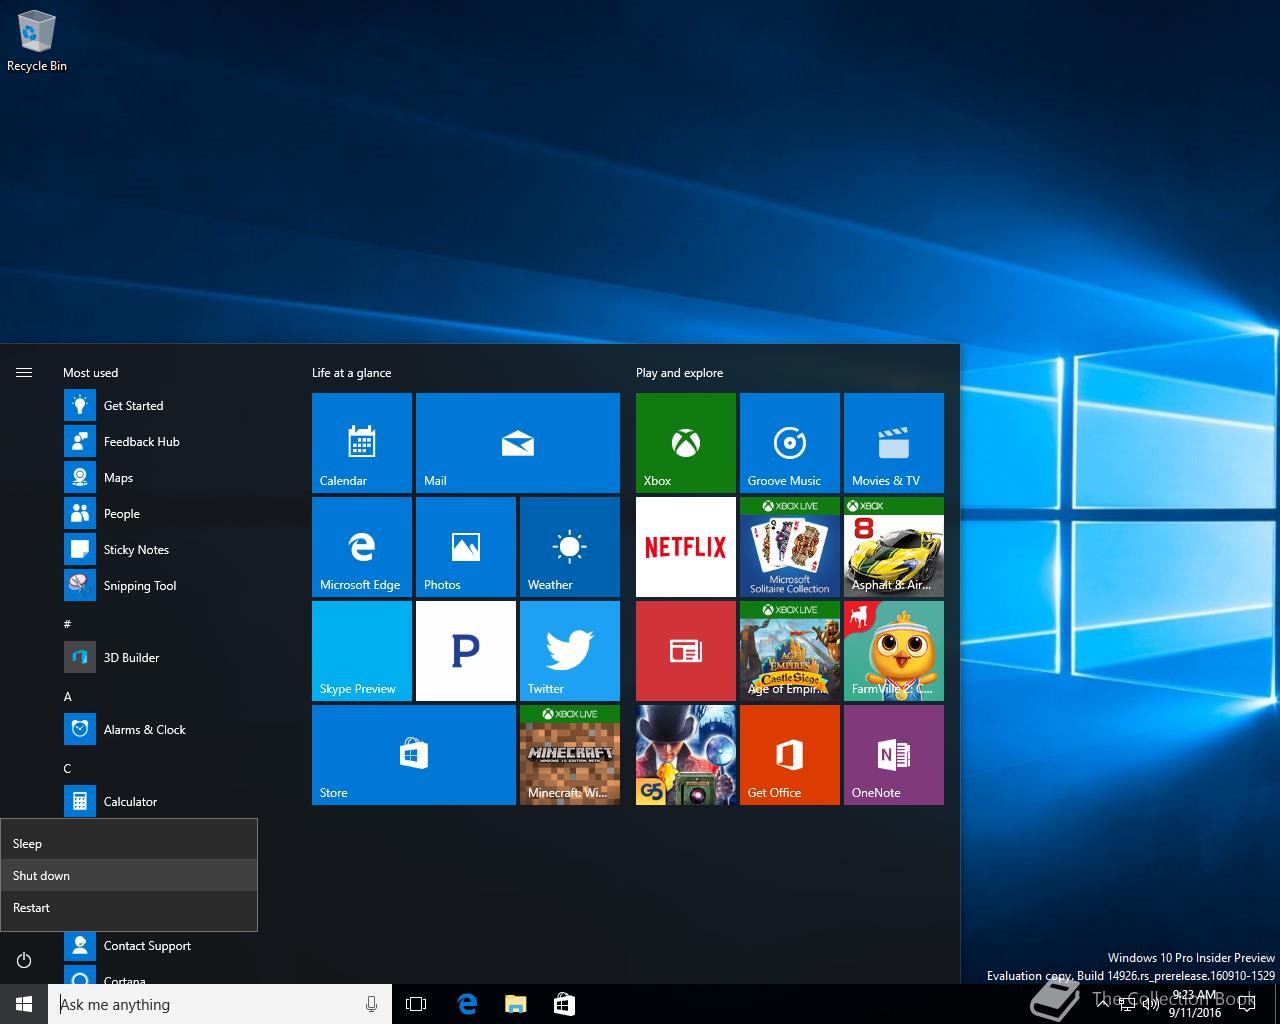1280x1024 pixels.
Task: Open the Movies & TV tile
Action: [x=894, y=443]
